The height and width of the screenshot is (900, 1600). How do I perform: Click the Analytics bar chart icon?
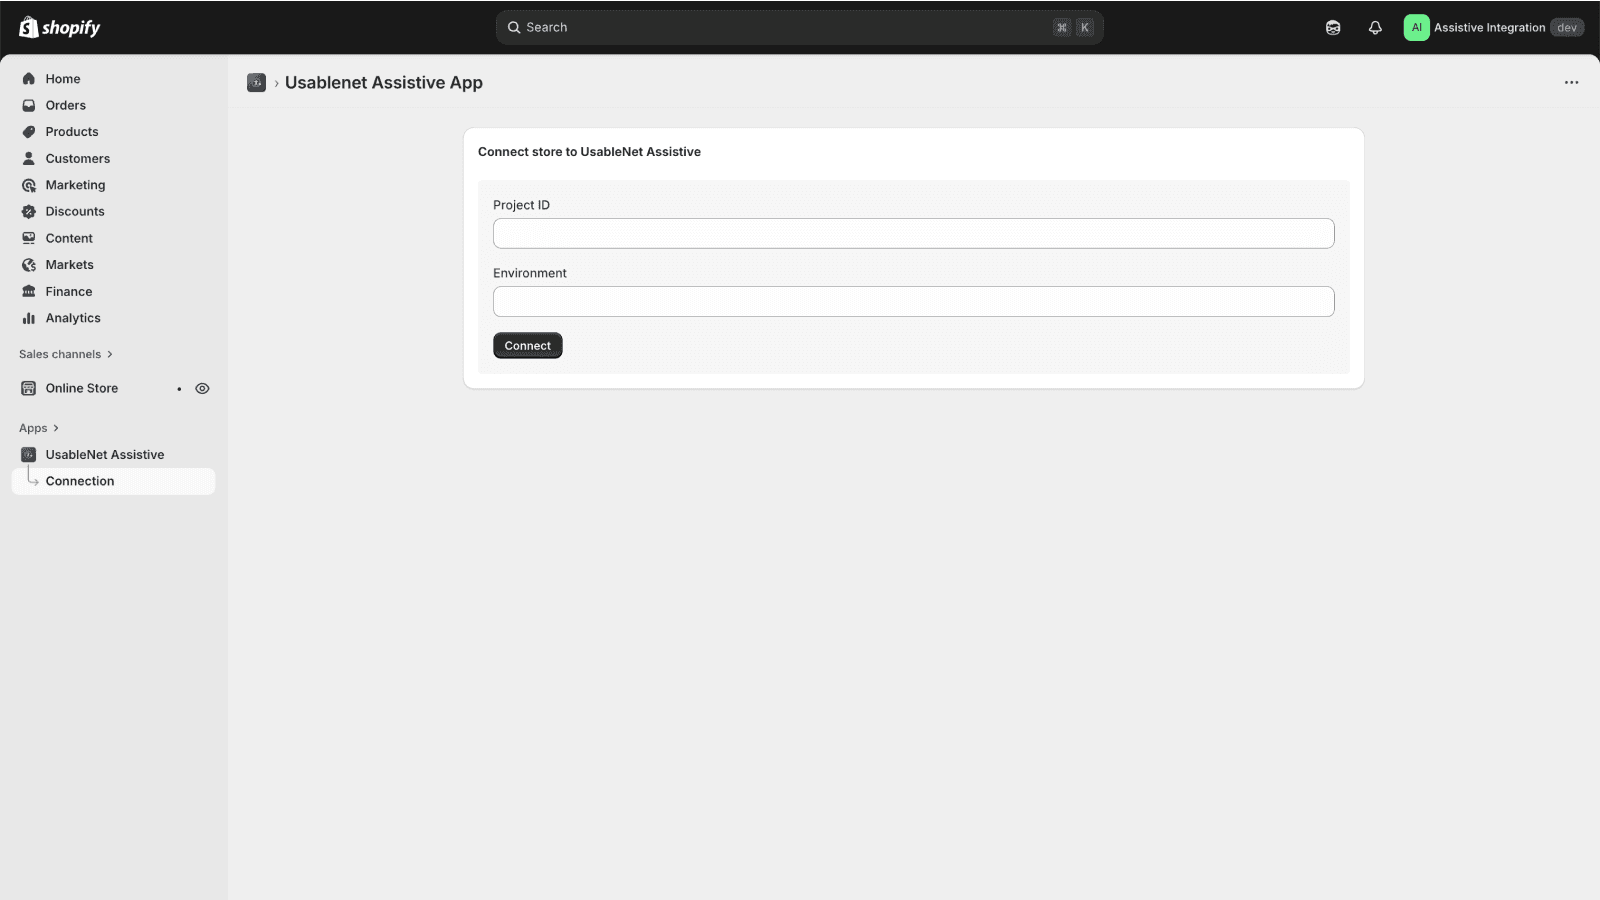pyautogui.click(x=29, y=318)
